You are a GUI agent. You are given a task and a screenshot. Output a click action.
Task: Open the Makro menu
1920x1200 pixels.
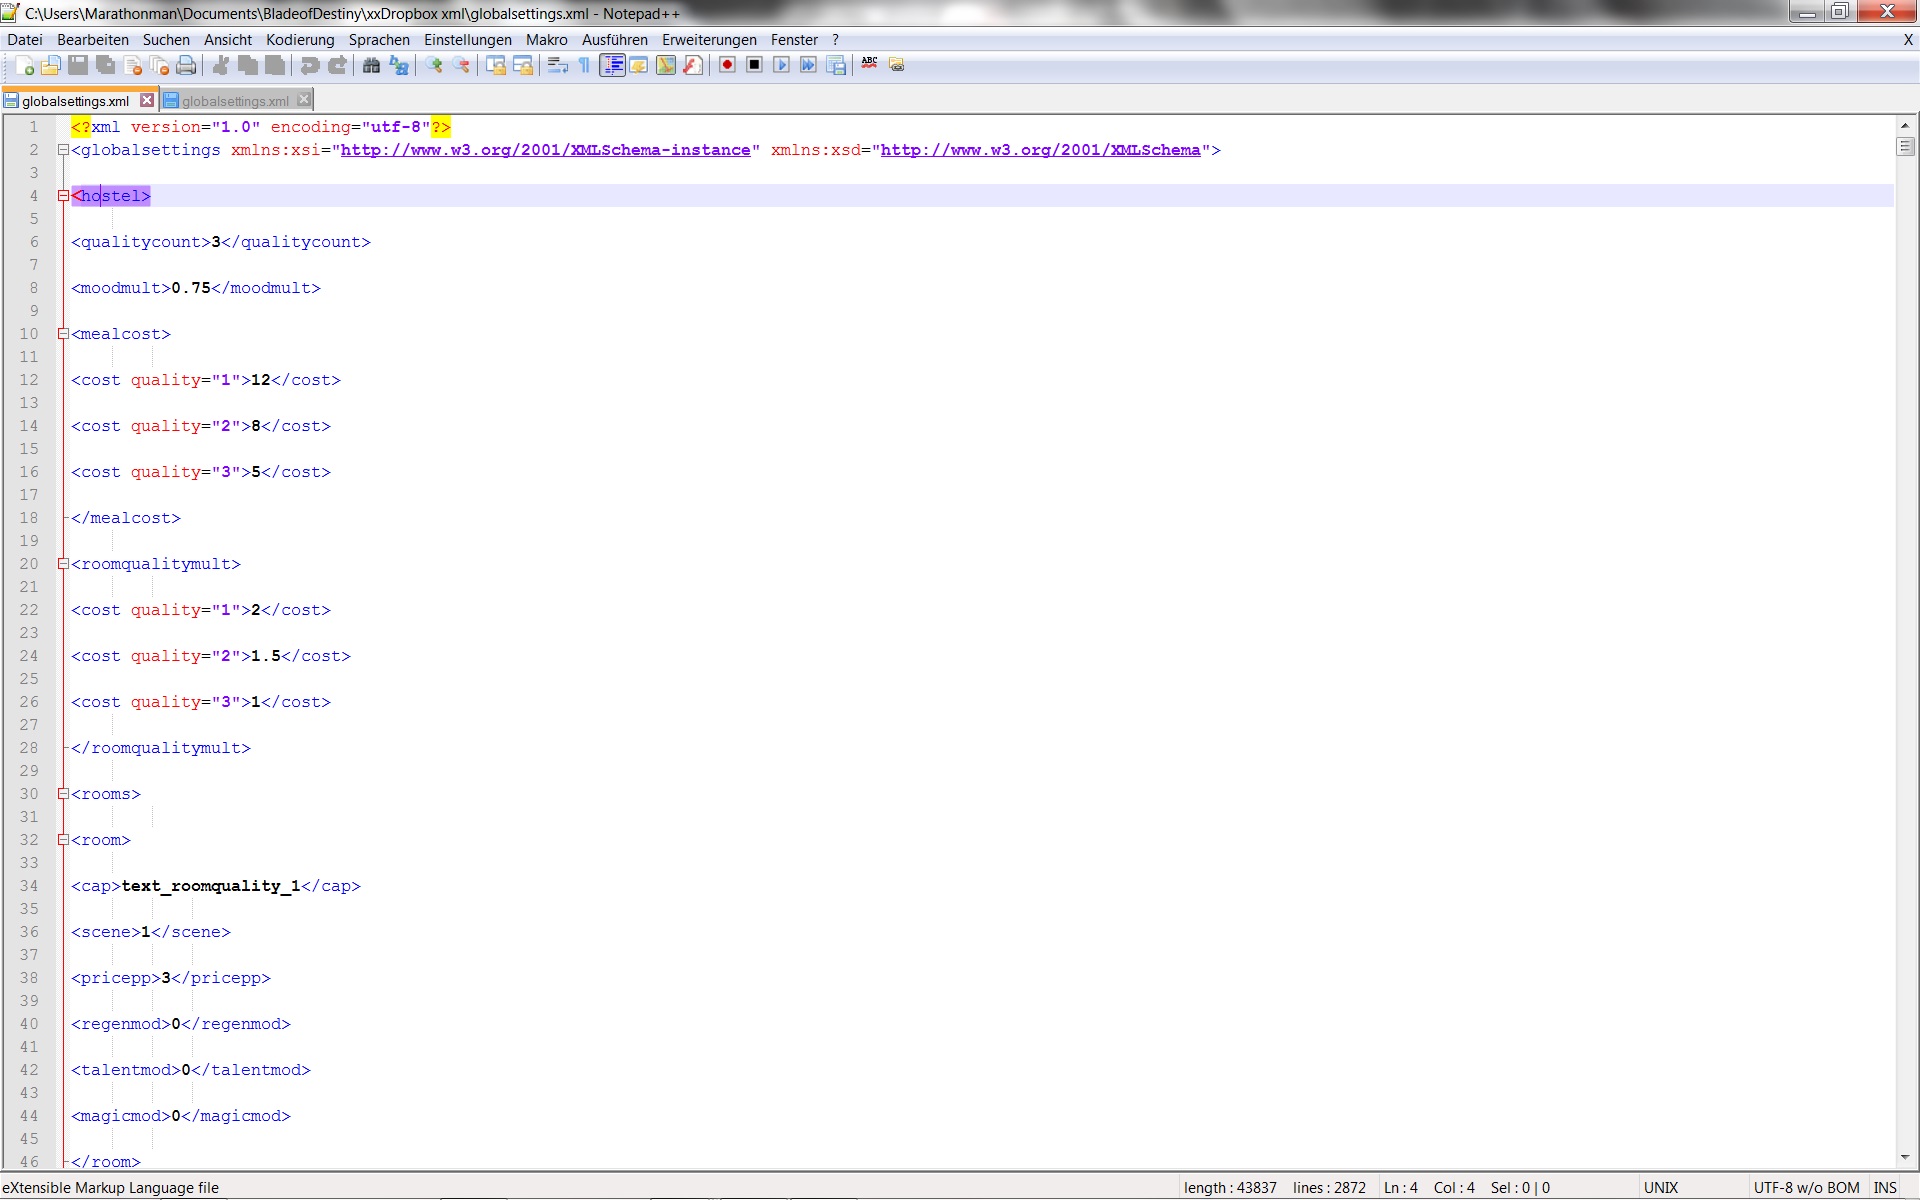(547, 40)
